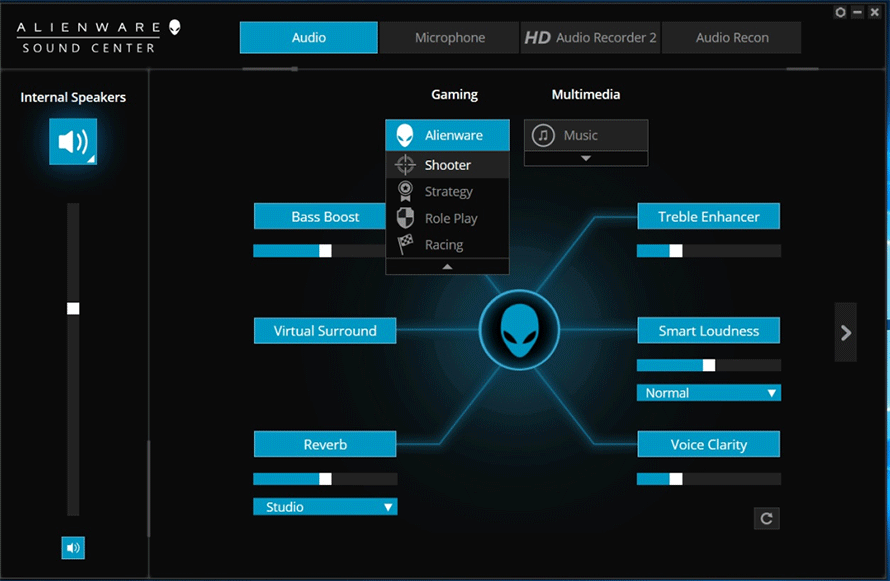
Task: Mute audio with the bottom speaker icon
Action: [x=73, y=548]
